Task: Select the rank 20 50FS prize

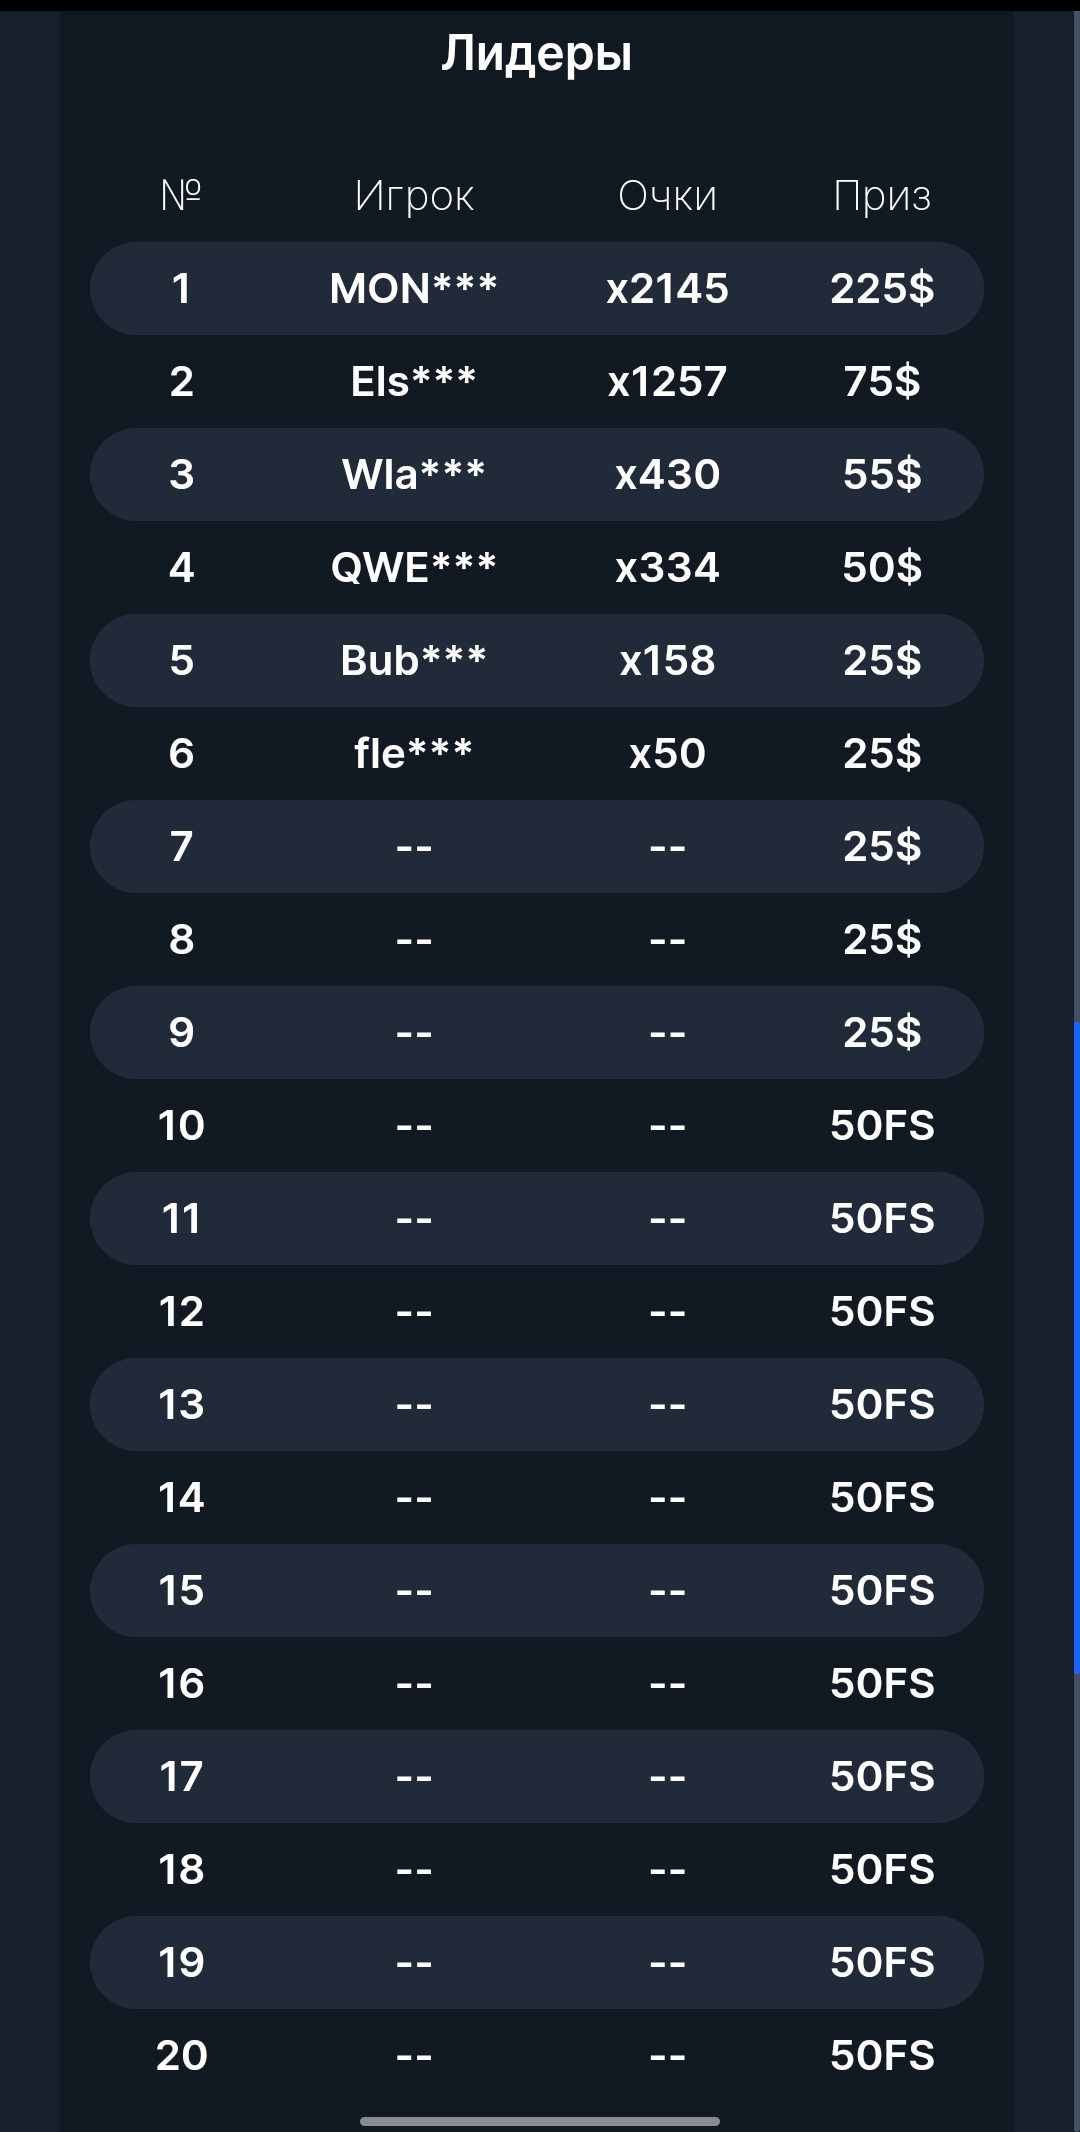Action: tap(882, 2055)
